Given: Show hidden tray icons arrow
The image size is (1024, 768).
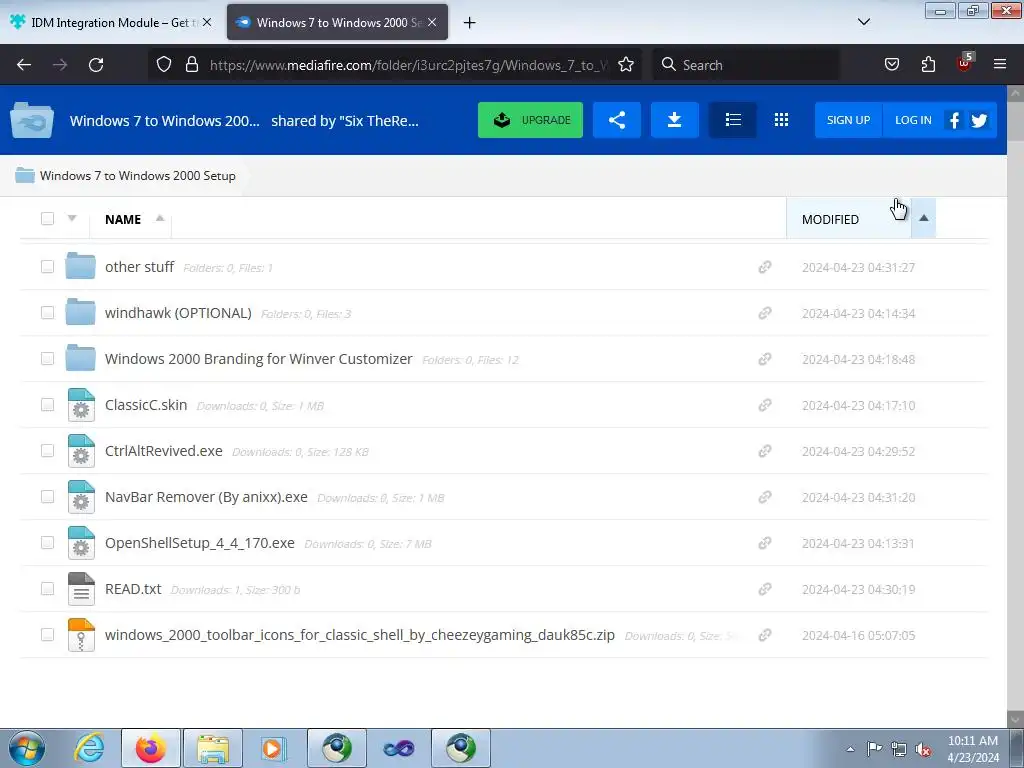Looking at the screenshot, I should (850, 749).
